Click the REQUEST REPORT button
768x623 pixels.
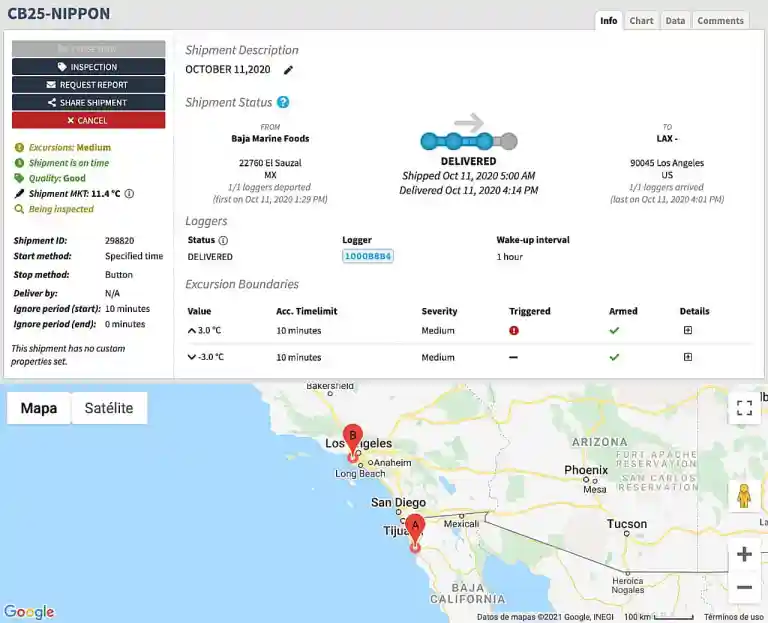coord(89,85)
